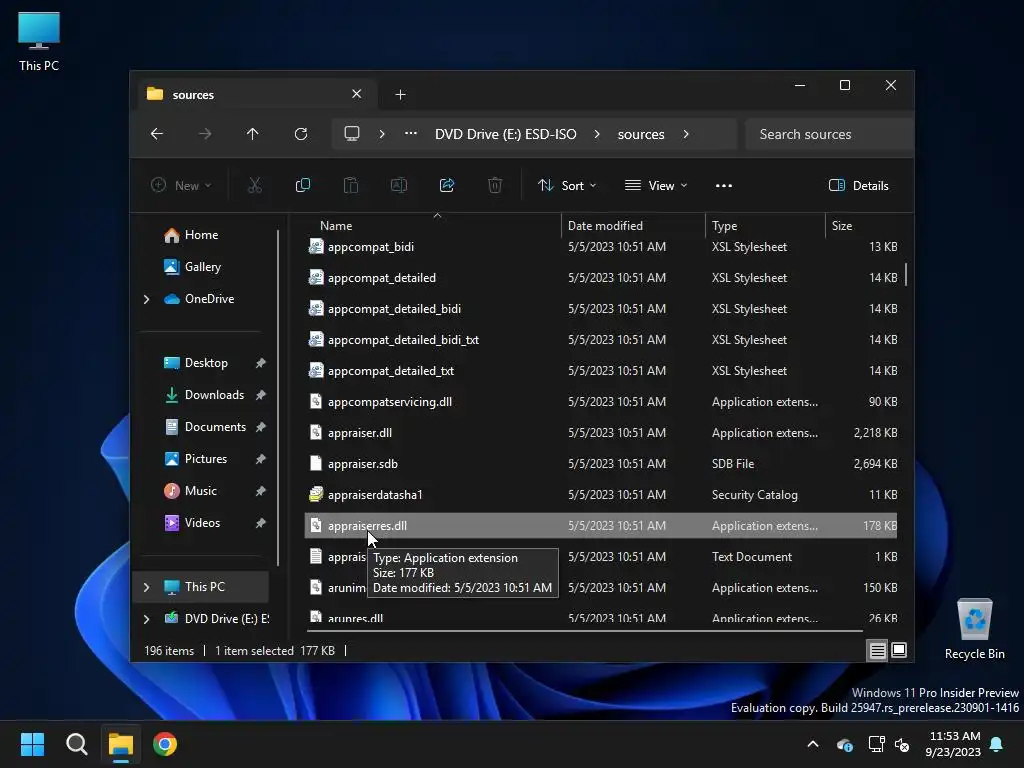Click the PC icon in address bar
1024x768 pixels.
(x=352, y=134)
